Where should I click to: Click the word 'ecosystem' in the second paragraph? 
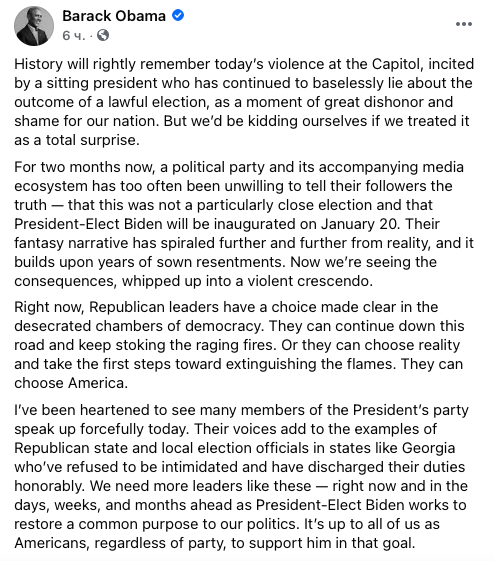click(x=50, y=186)
